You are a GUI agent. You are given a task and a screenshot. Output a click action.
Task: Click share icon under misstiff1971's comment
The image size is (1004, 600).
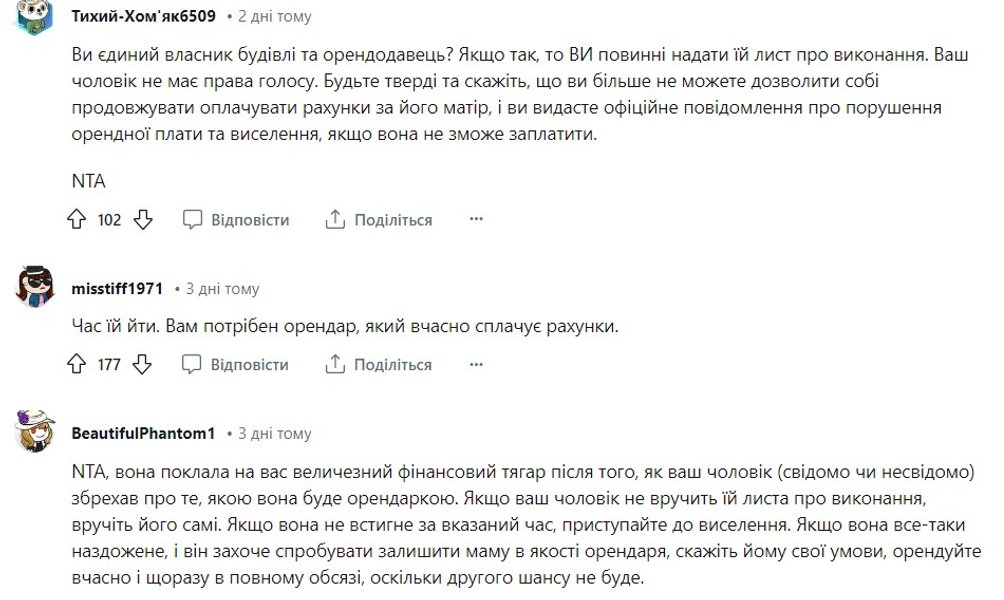click(x=336, y=365)
